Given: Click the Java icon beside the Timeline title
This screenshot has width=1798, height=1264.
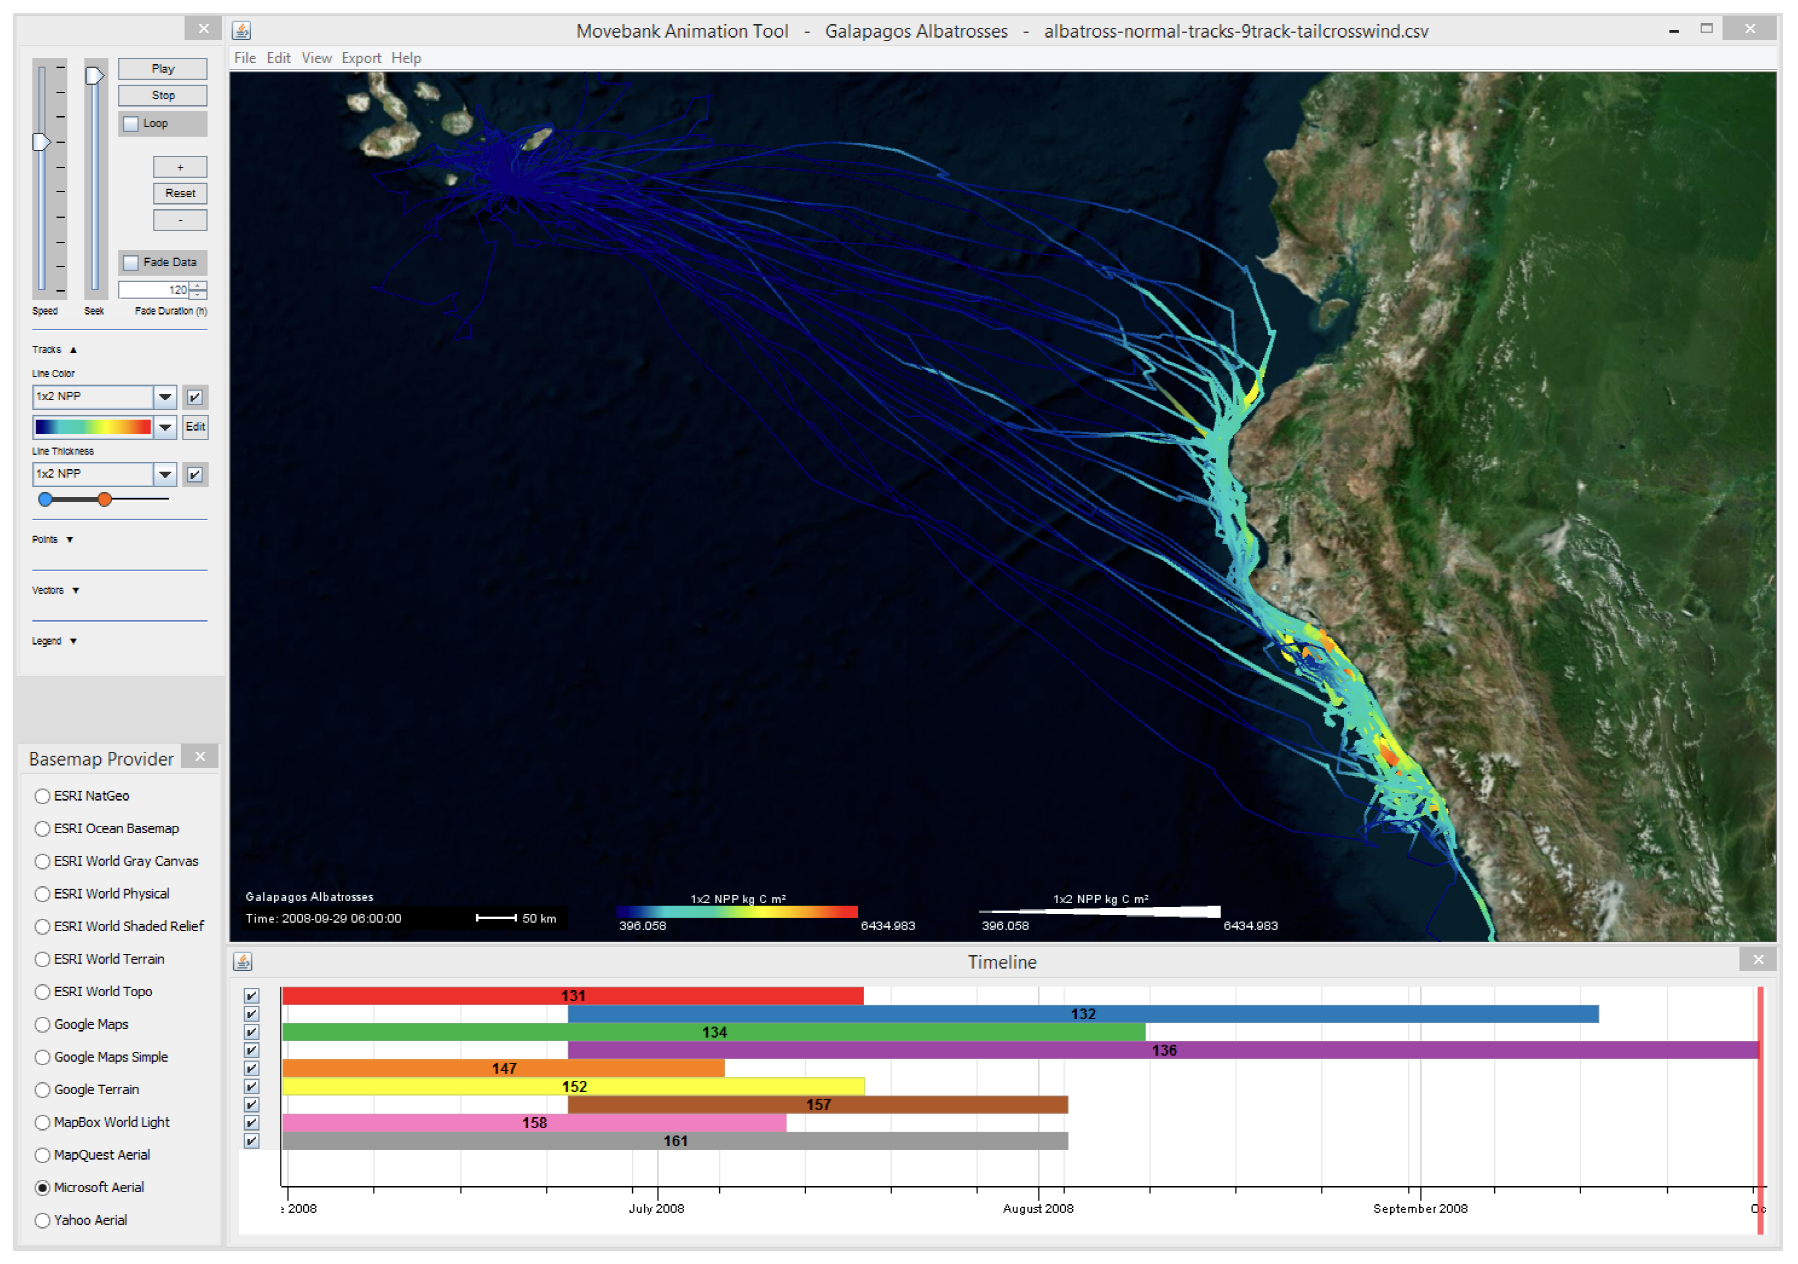Looking at the screenshot, I should (243, 962).
